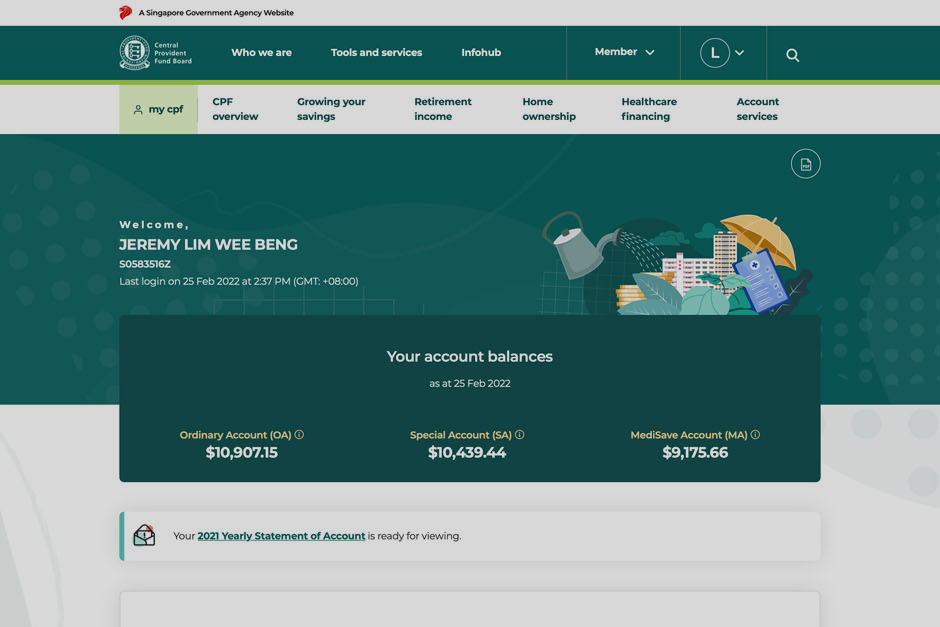Click the as at 25 Feb 2022 date
The height and width of the screenshot is (627, 940).
(469, 383)
